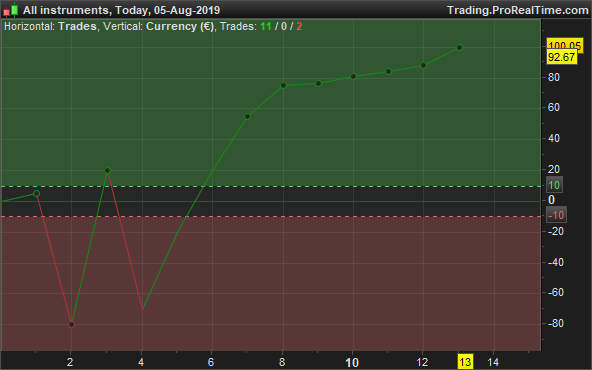Viewport: 592px width, 370px height.
Task: Select the trade 3 data point near 20
Action: 107,171
